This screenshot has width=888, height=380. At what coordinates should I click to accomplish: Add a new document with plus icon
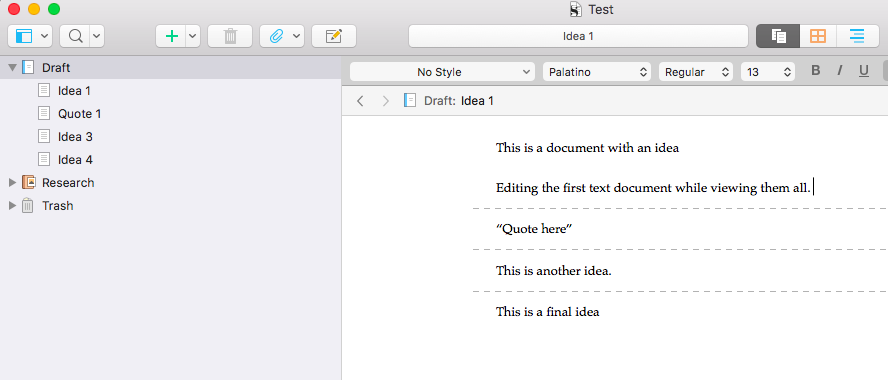point(171,36)
